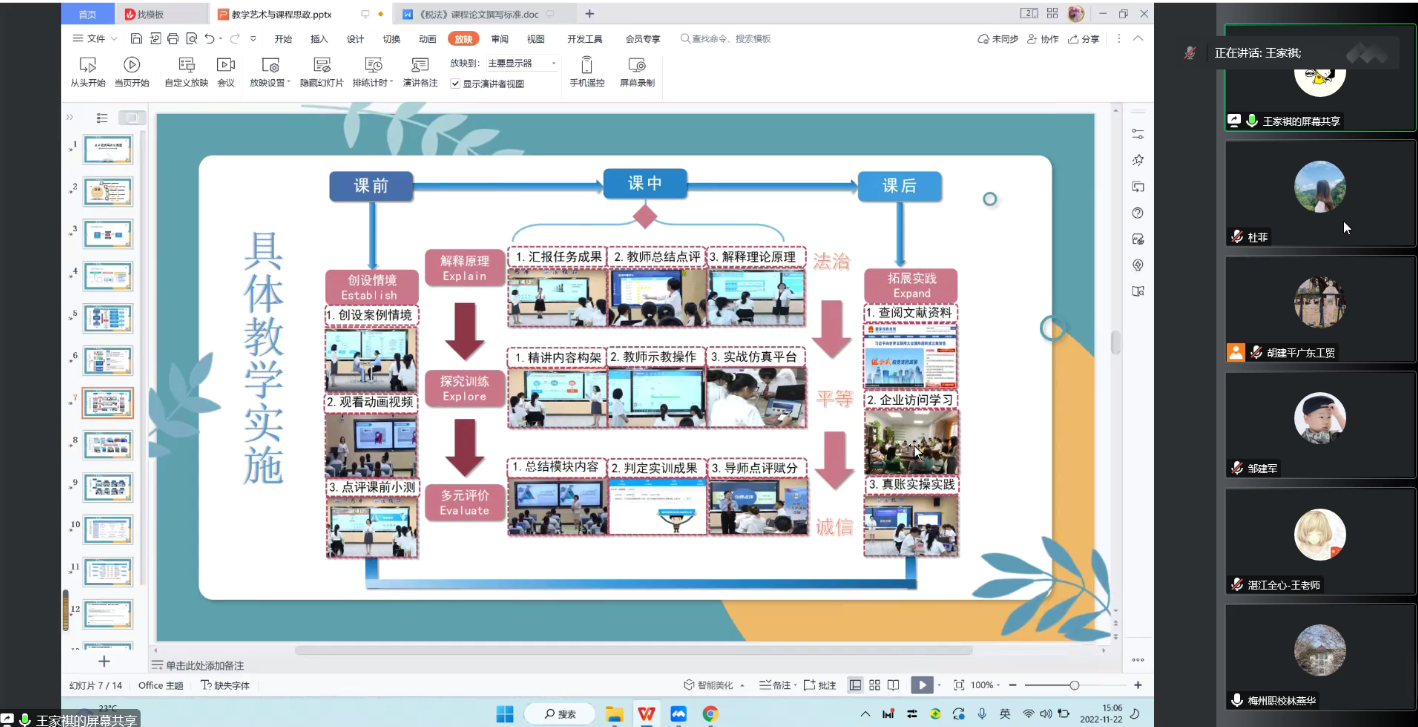
Task: Start slideshow with 从头开始 icon
Action: pos(87,65)
